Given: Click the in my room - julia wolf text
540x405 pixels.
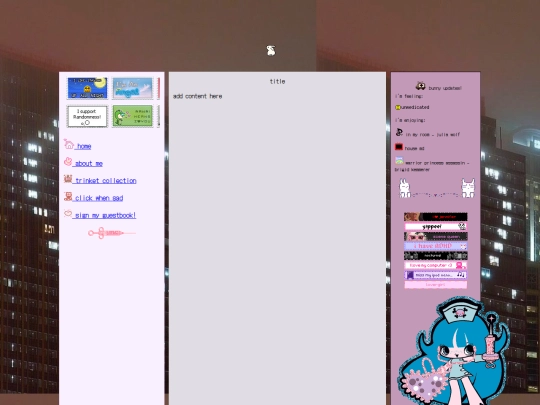Looking at the screenshot, I should (433, 135).
